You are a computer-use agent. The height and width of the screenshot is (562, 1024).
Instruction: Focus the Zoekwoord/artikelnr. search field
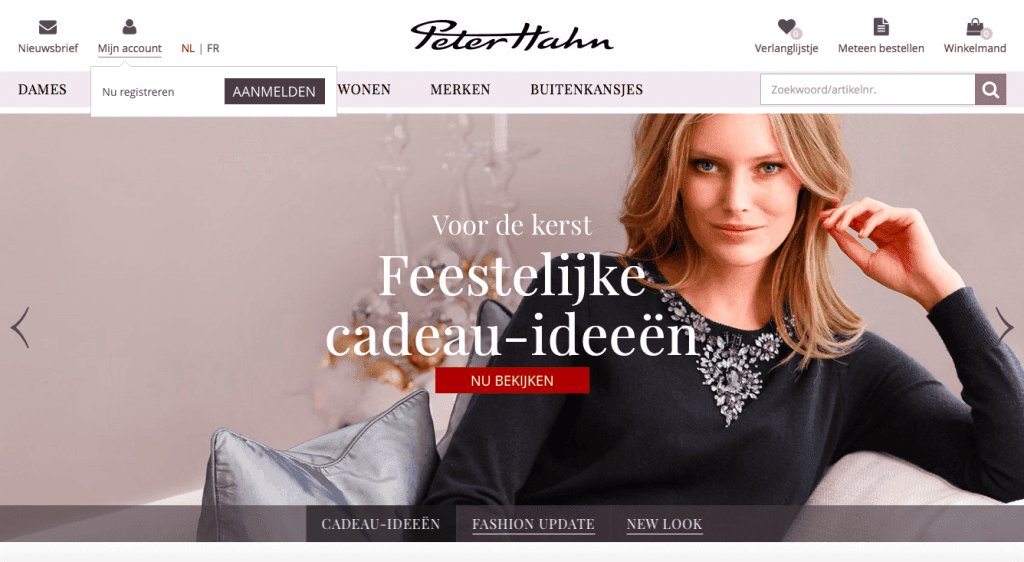pos(867,89)
